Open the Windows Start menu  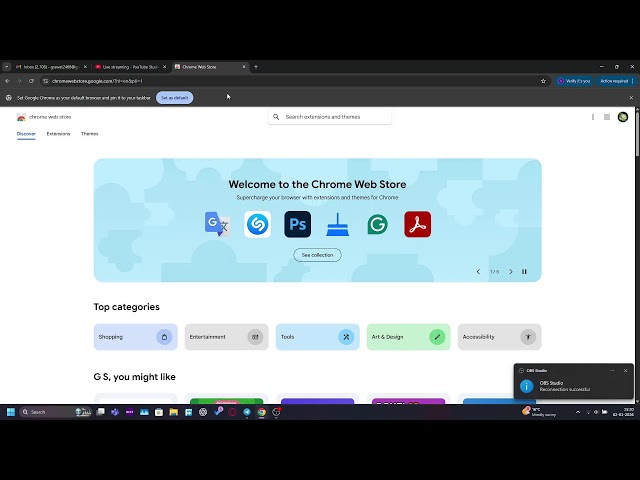(x=11, y=412)
